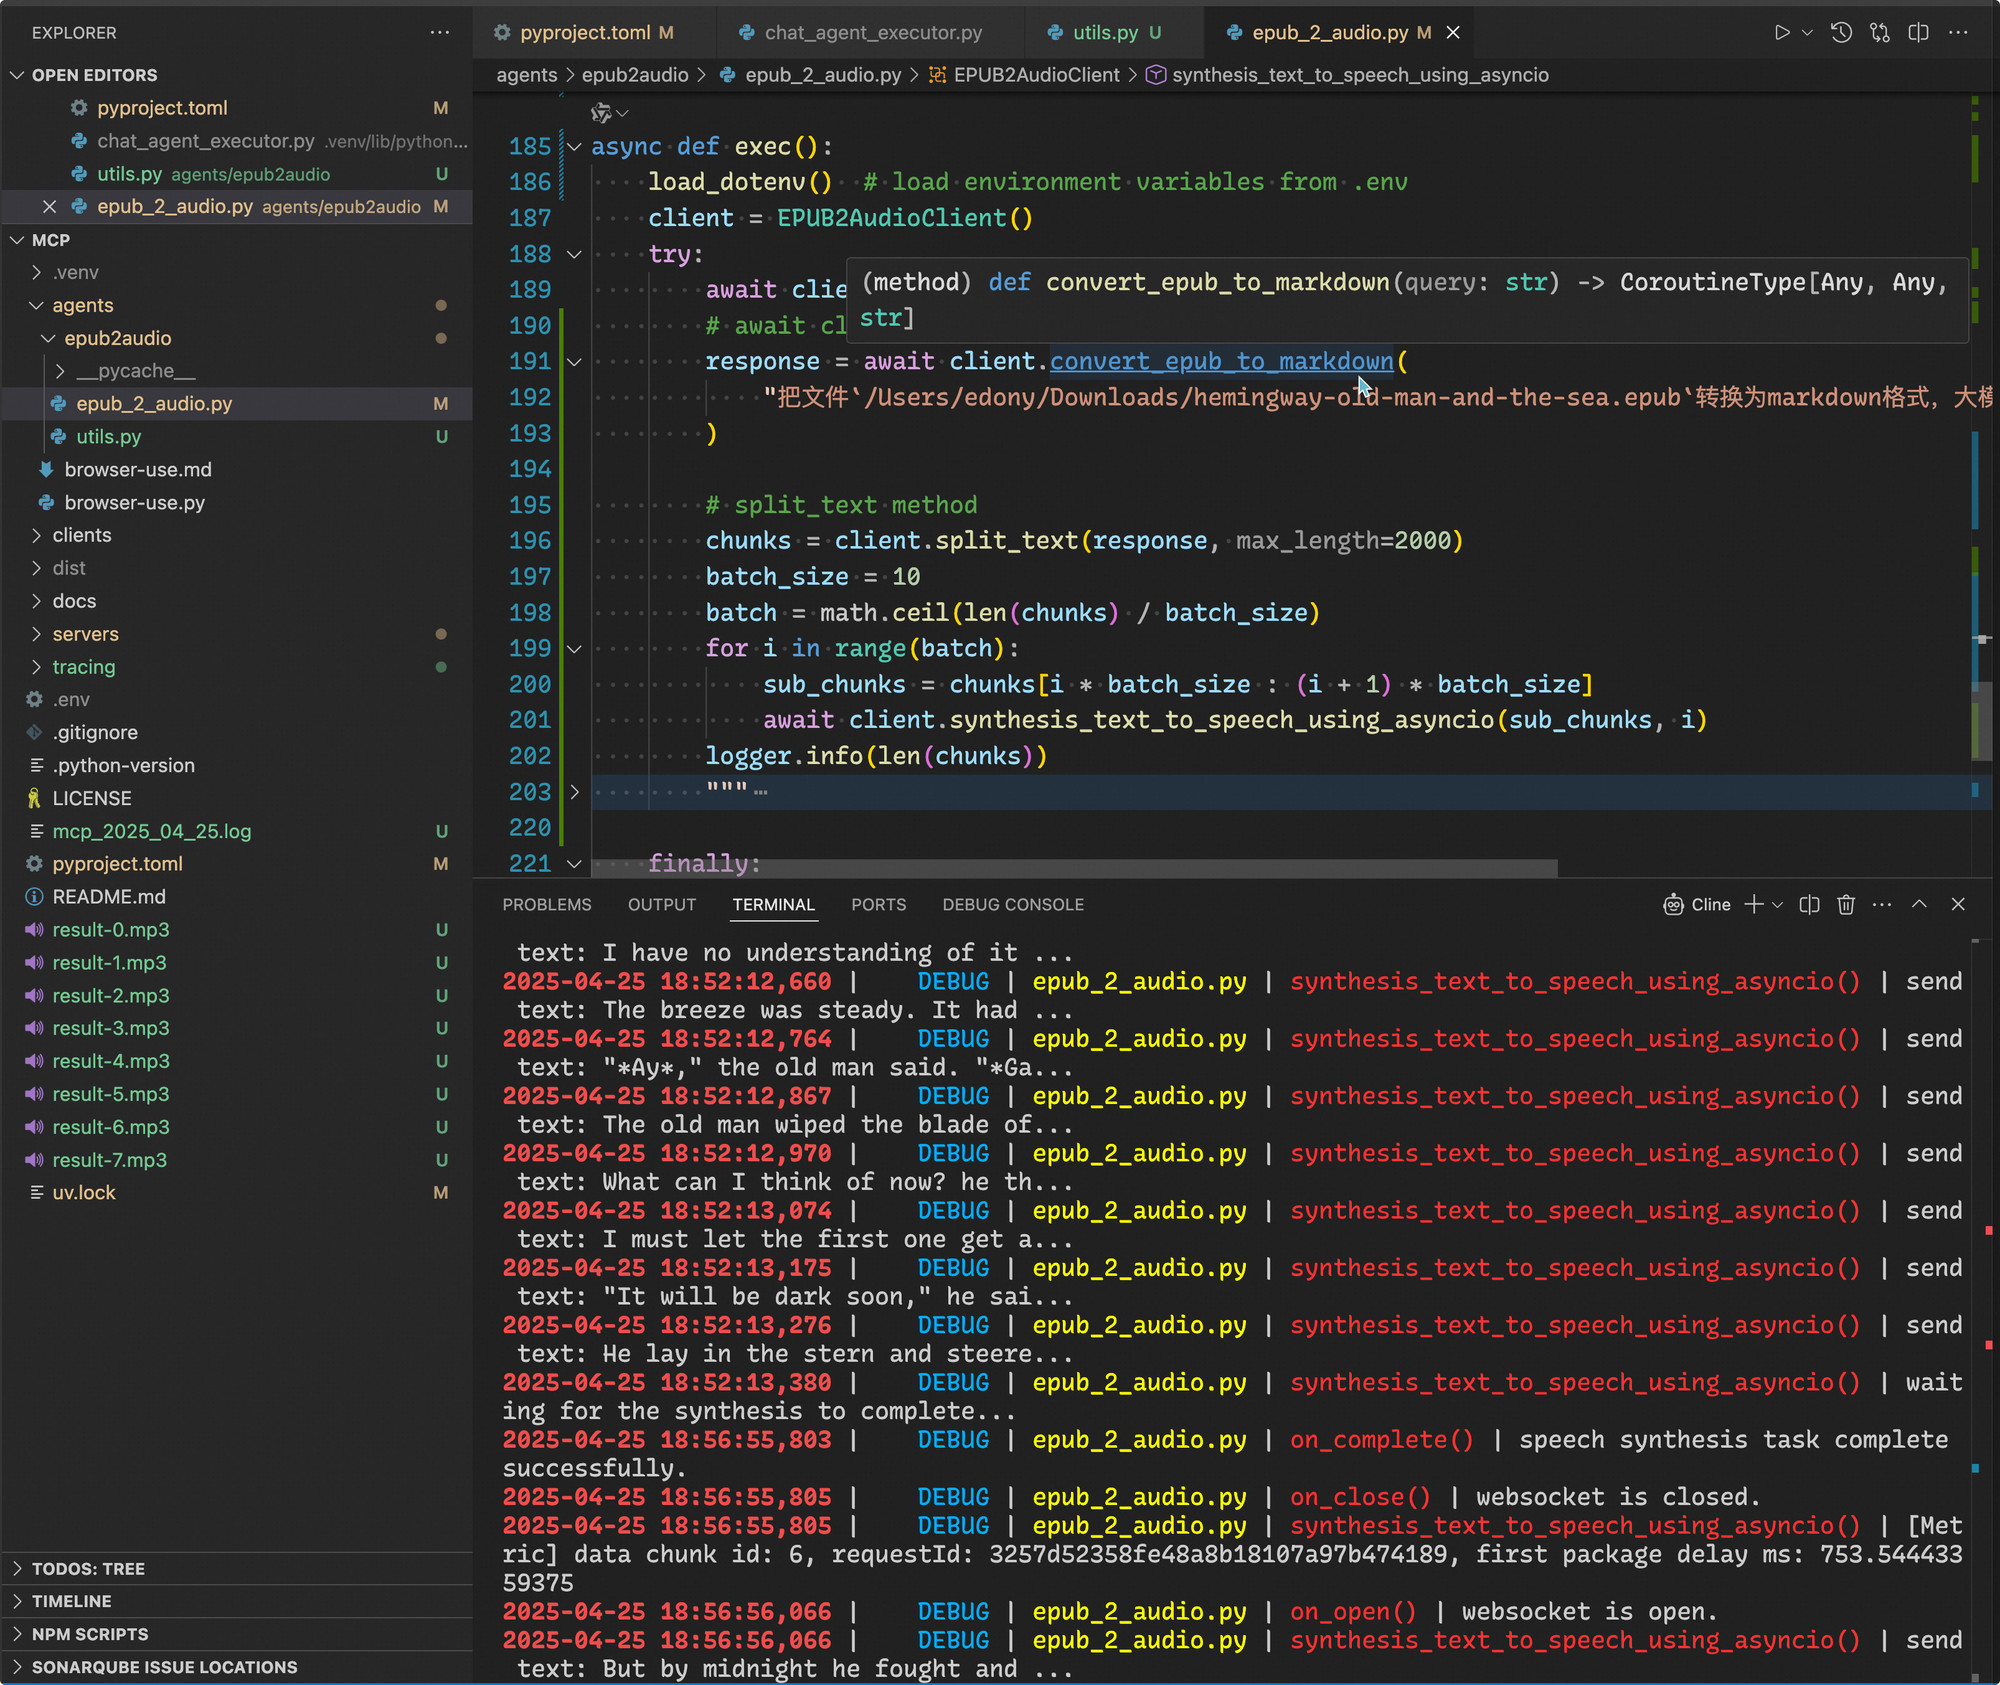Split the editor right
The width and height of the screenshot is (2000, 1685).
[x=1919, y=33]
